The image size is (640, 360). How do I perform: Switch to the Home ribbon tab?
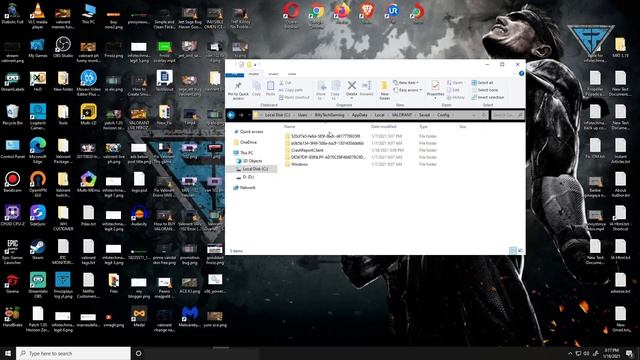pos(253,74)
